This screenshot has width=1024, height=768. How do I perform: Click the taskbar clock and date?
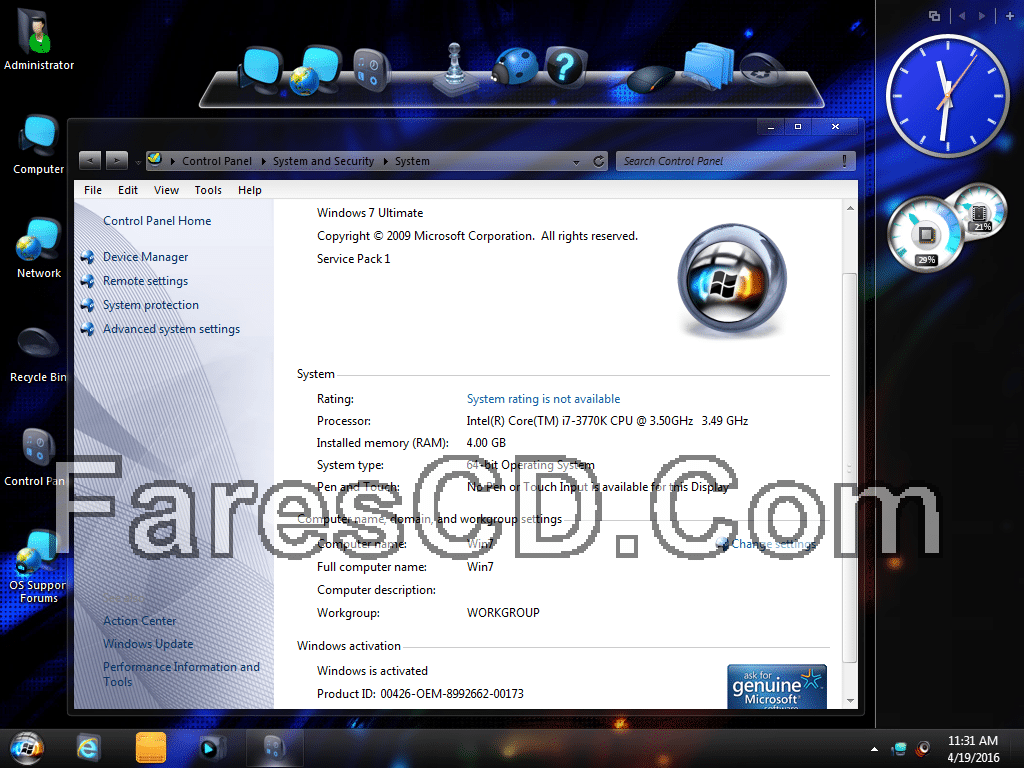[973, 748]
